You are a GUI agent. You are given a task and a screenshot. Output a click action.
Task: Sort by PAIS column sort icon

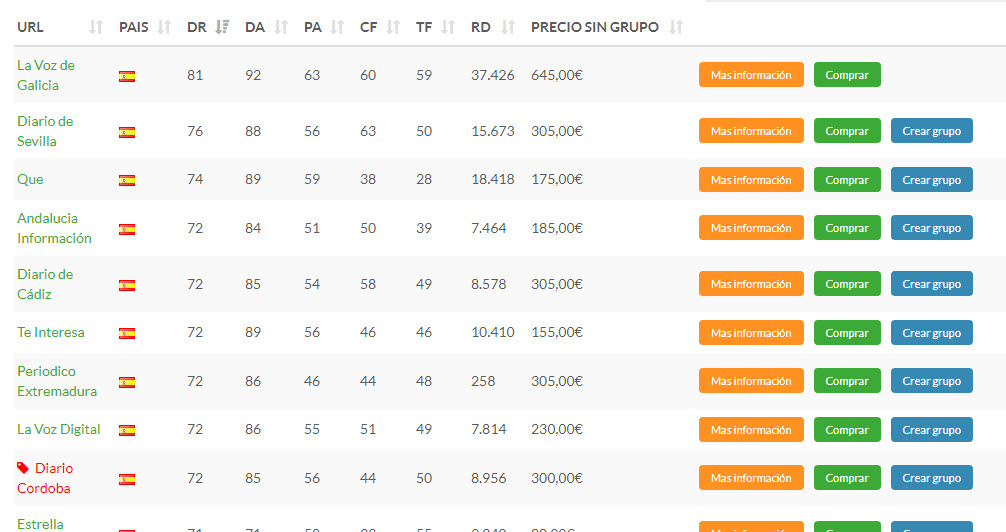click(164, 27)
